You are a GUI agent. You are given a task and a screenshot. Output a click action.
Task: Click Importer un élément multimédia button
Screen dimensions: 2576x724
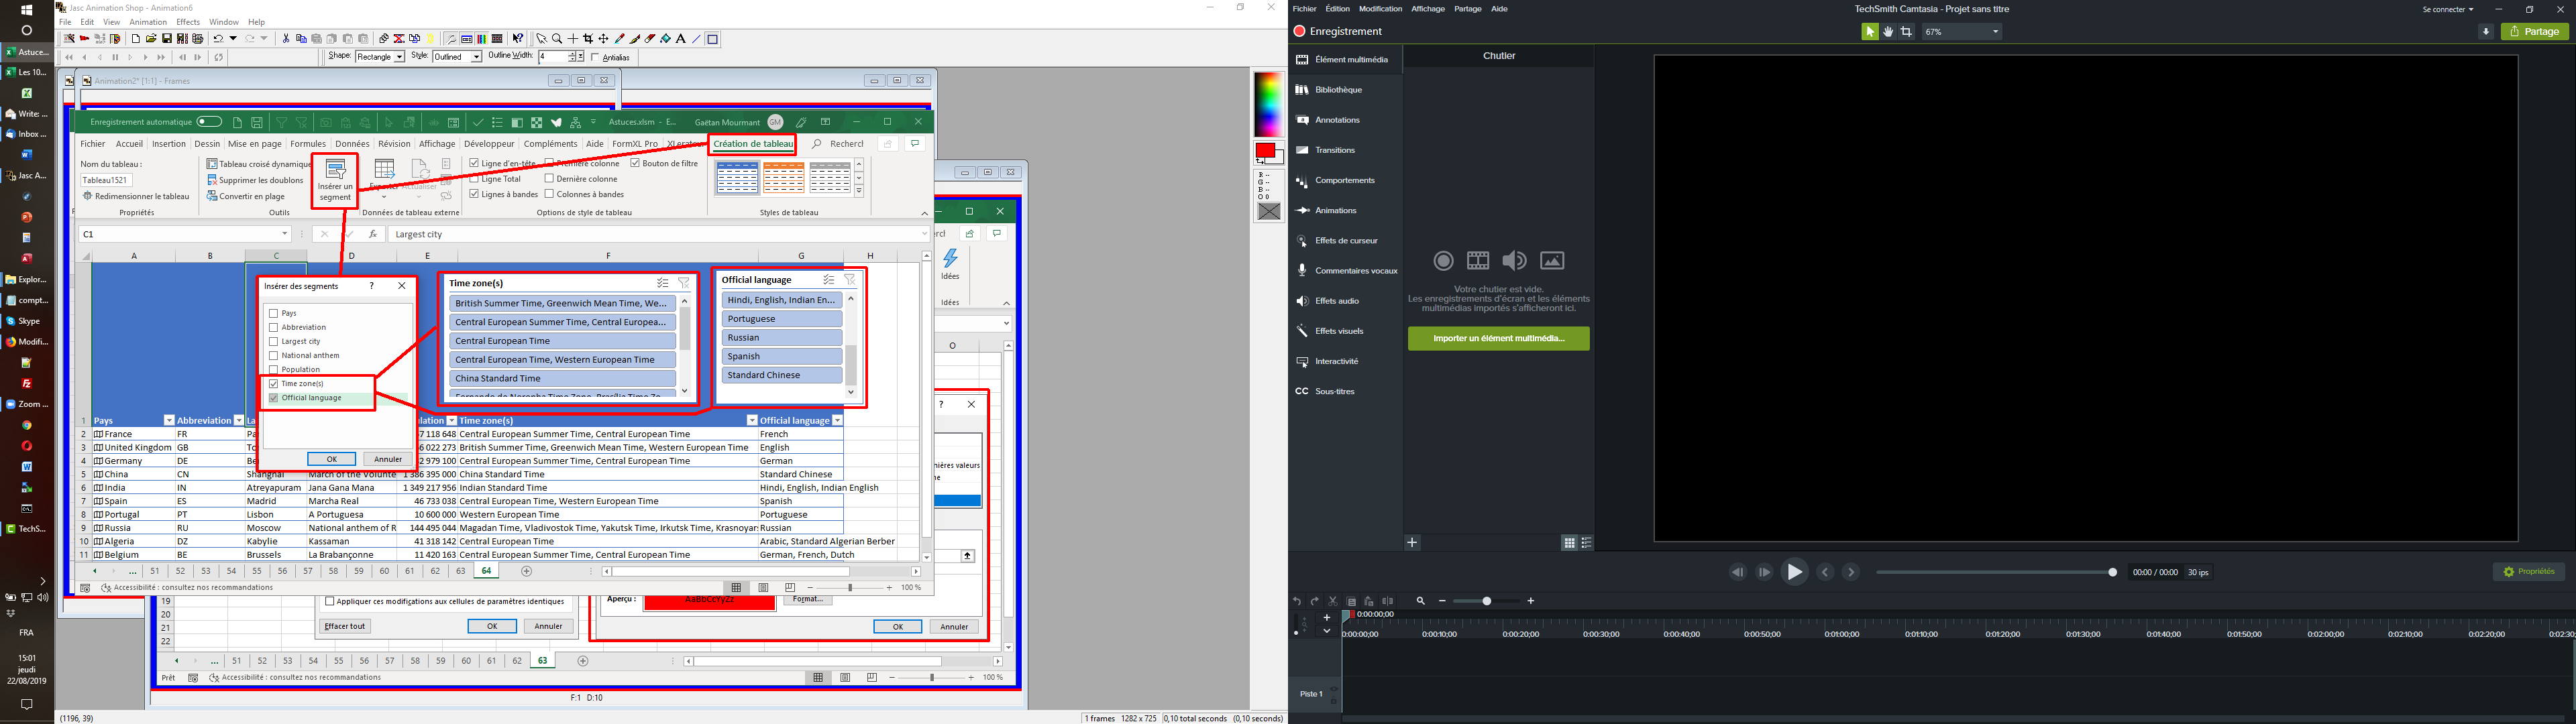pyautogui.click(x=1498, y=339)
